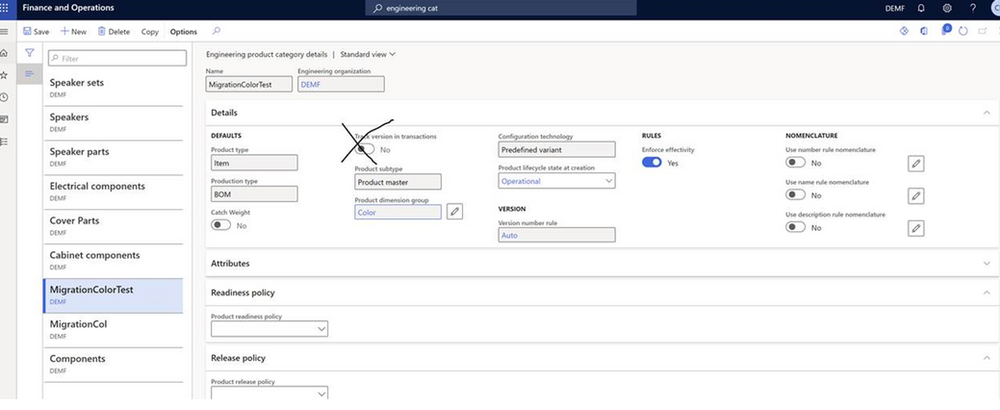Click the list Filter input field

(117, 58)
